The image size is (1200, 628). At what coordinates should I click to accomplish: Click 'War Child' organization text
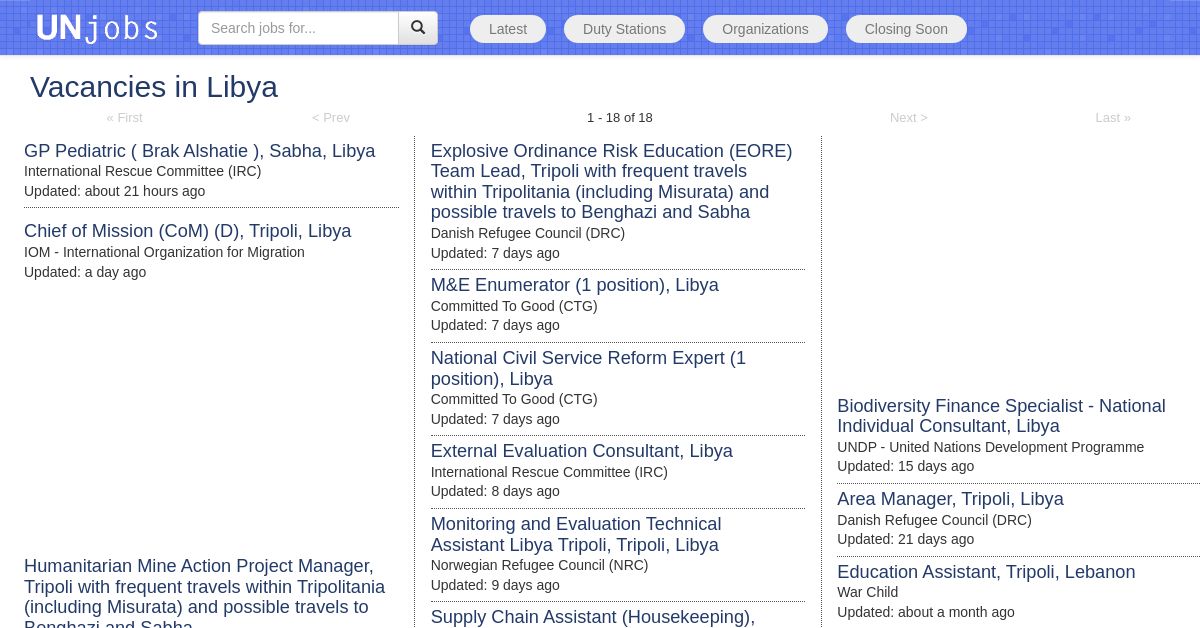[867, 592]
